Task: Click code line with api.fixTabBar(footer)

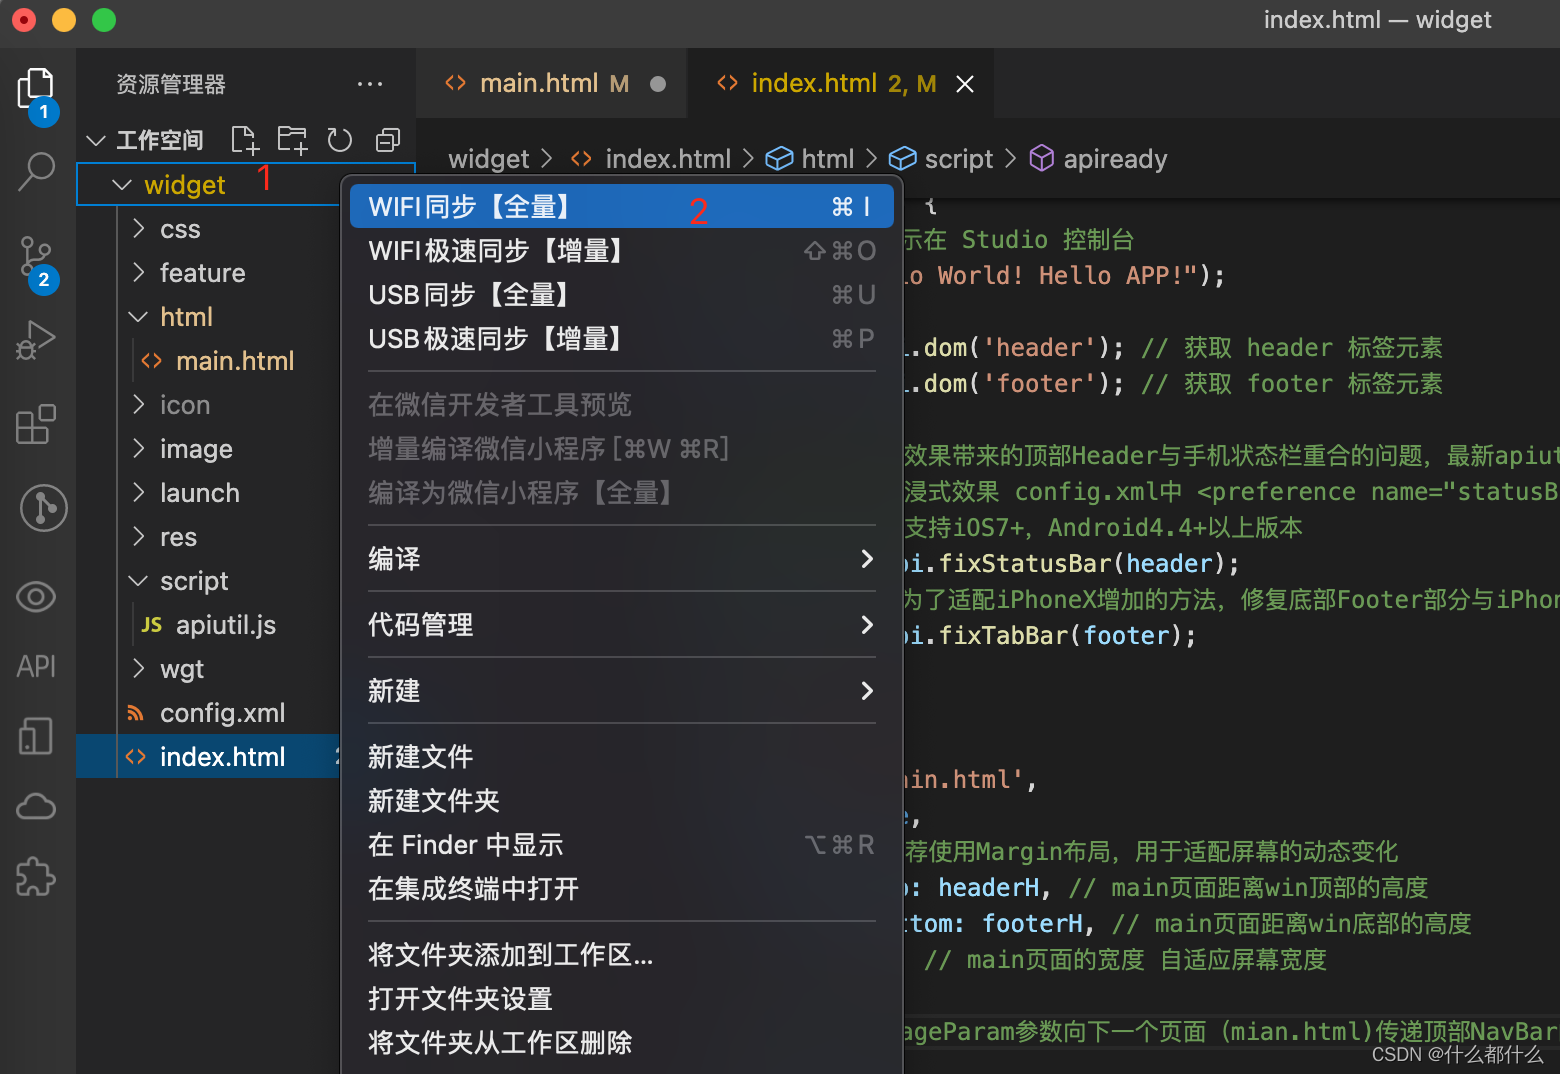Action: [1049, 636]
